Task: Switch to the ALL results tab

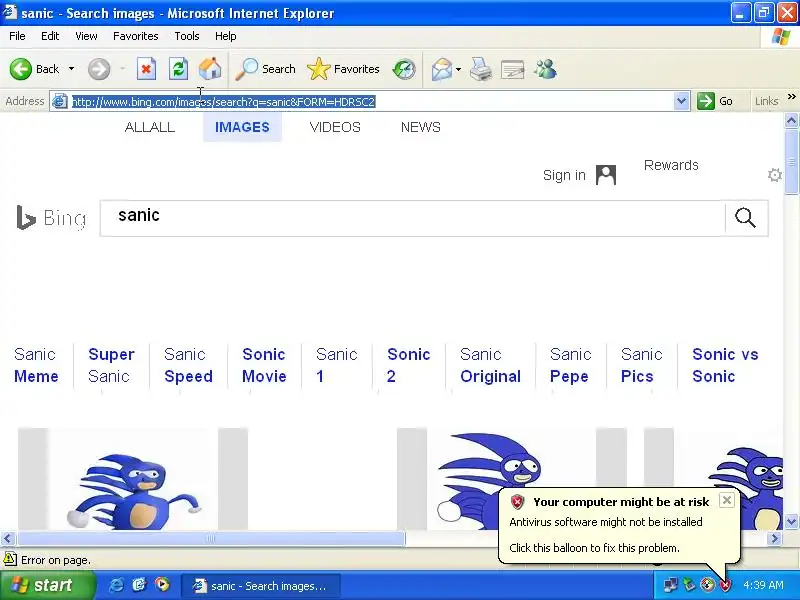Action: coord(149,127)
